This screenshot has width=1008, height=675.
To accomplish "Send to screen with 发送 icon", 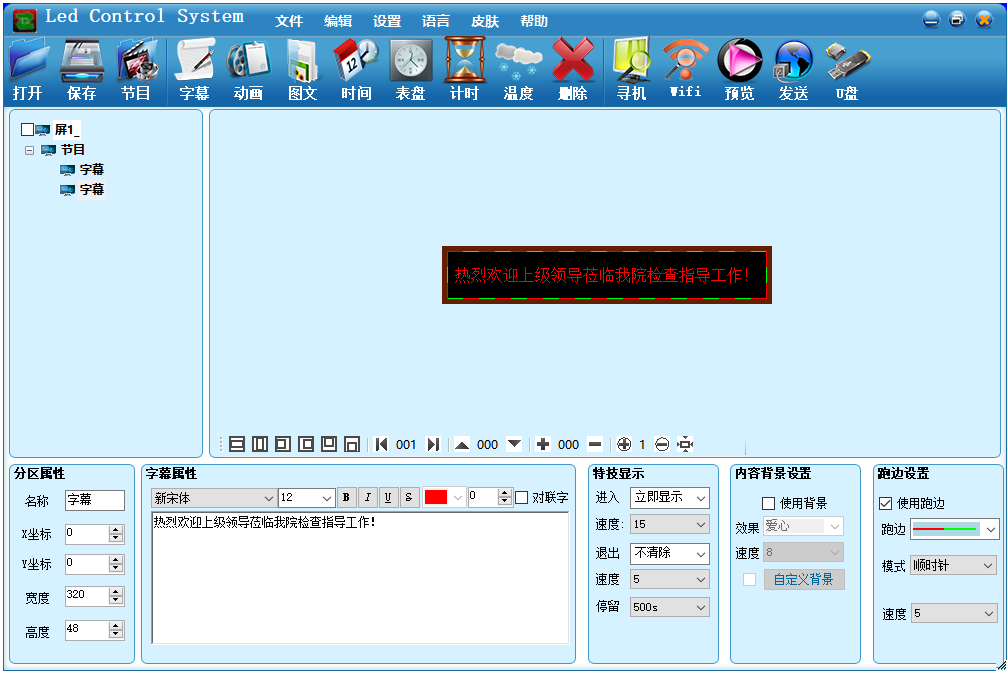I will [x=793, y=69].
